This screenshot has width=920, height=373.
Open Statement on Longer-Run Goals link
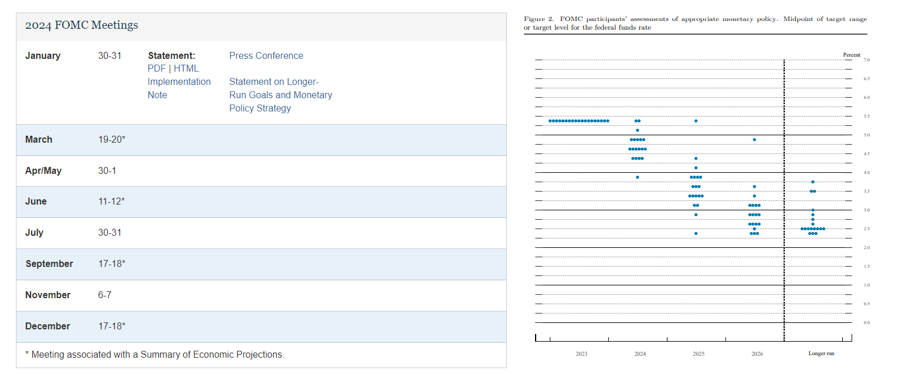point(280,95)
